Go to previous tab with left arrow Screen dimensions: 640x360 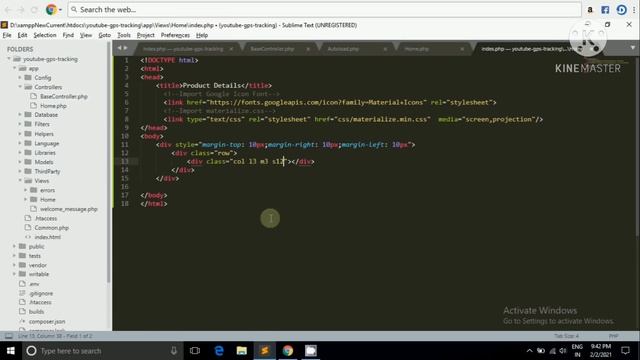(x=119, y=48)
